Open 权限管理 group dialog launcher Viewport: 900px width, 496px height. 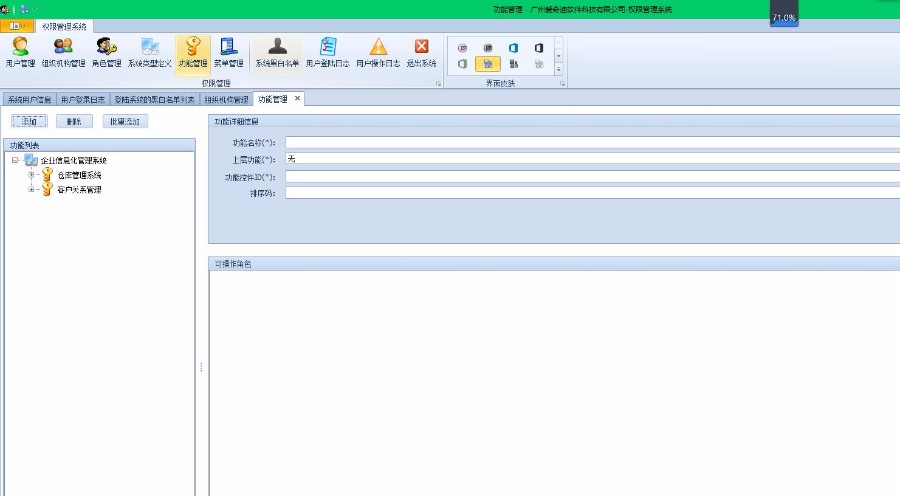click(x=438, y=84)
